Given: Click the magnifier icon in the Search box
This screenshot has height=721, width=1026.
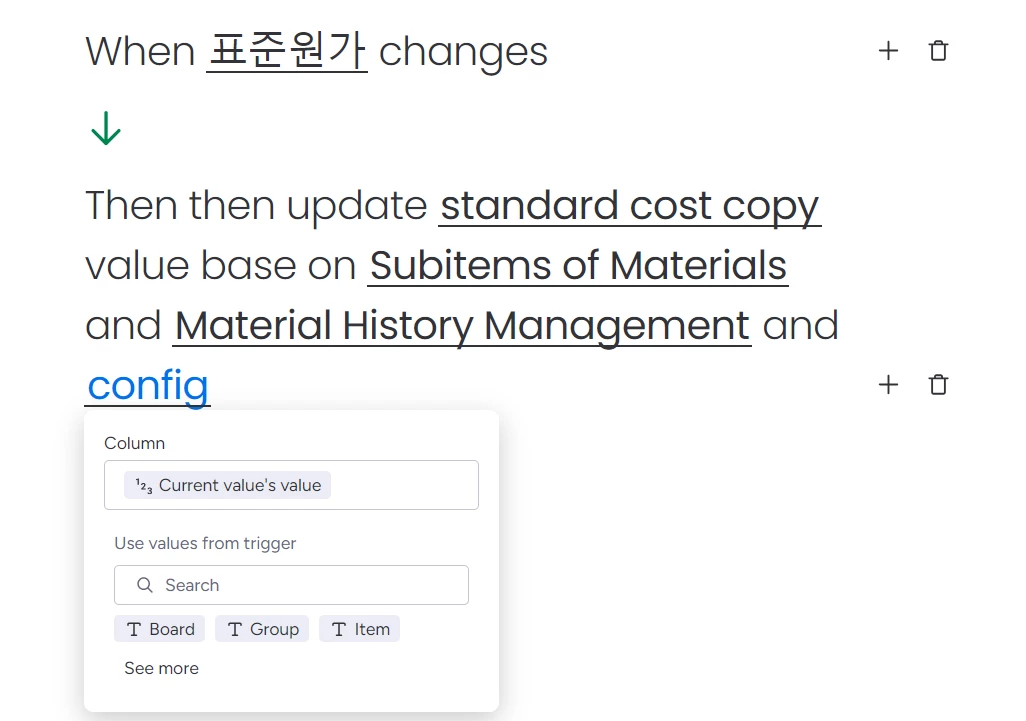Looking at the screenshot, I should pyautogui.click(x=145, y=585).
